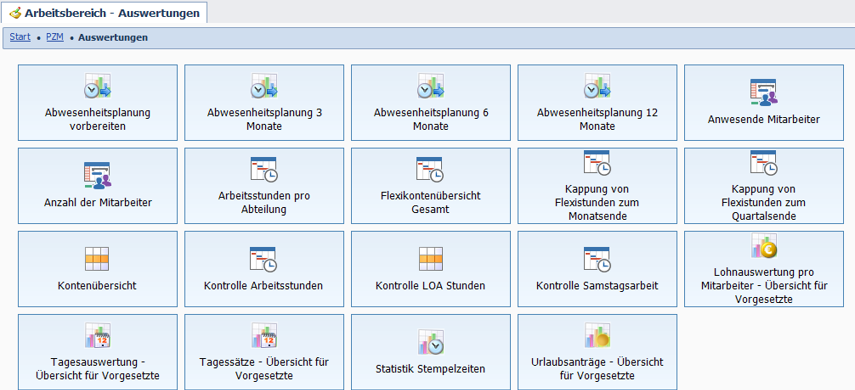Open the Flexikontenübersicht Gesamt icon

coord(431,169)
